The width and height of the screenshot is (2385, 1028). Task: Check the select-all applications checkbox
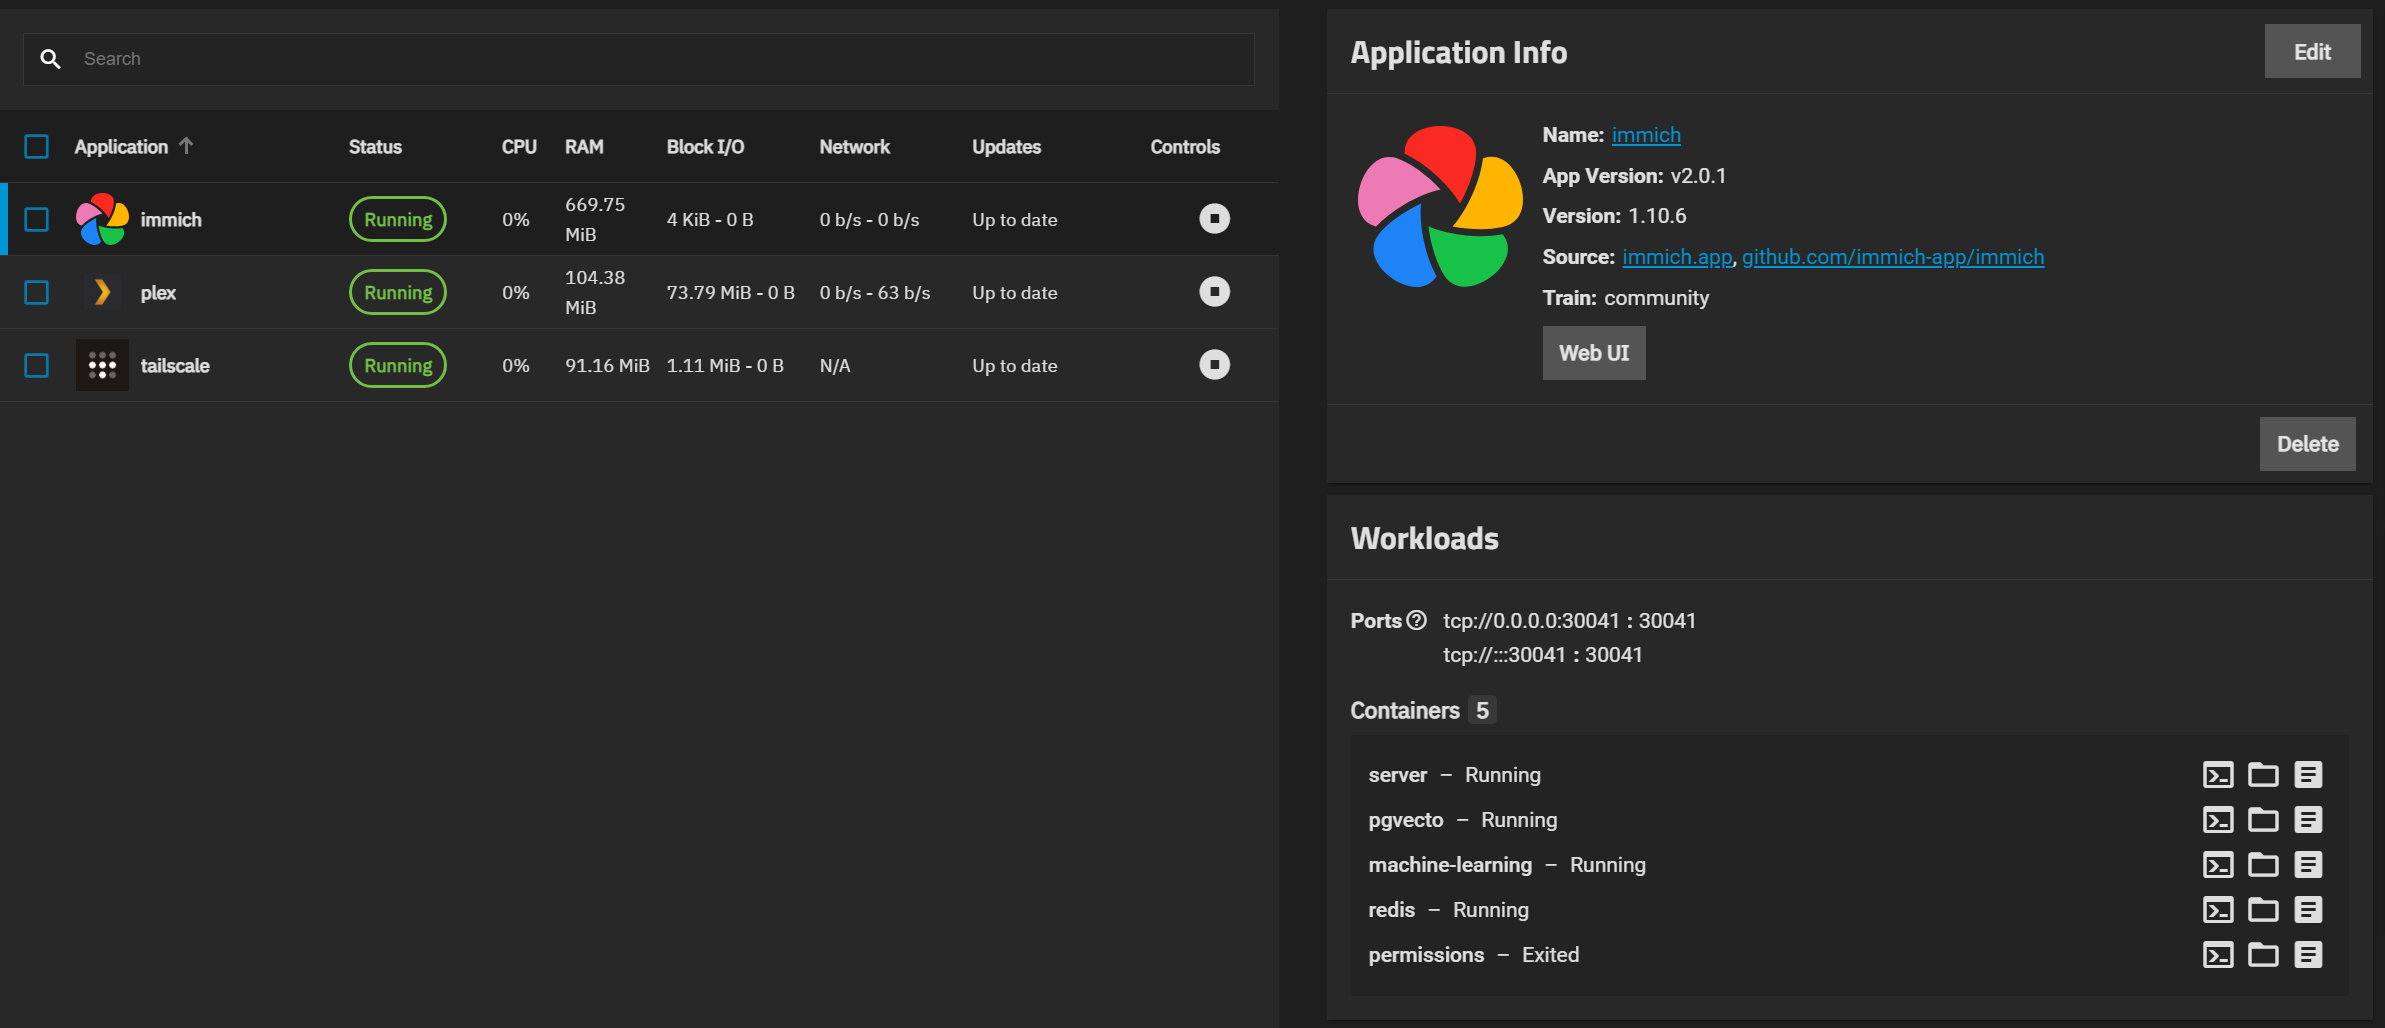pos(36,146)
